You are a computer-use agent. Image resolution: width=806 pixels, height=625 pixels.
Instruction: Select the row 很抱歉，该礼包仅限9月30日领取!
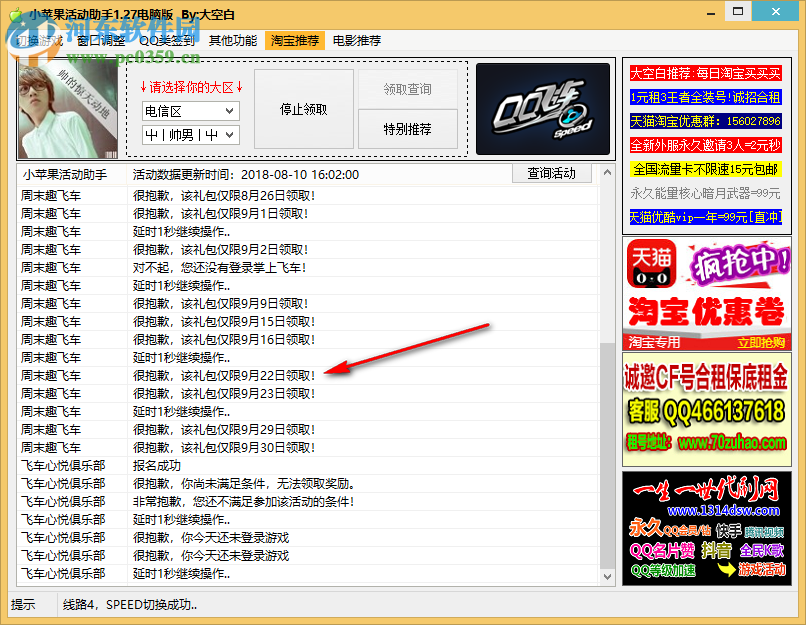point(307,448)
